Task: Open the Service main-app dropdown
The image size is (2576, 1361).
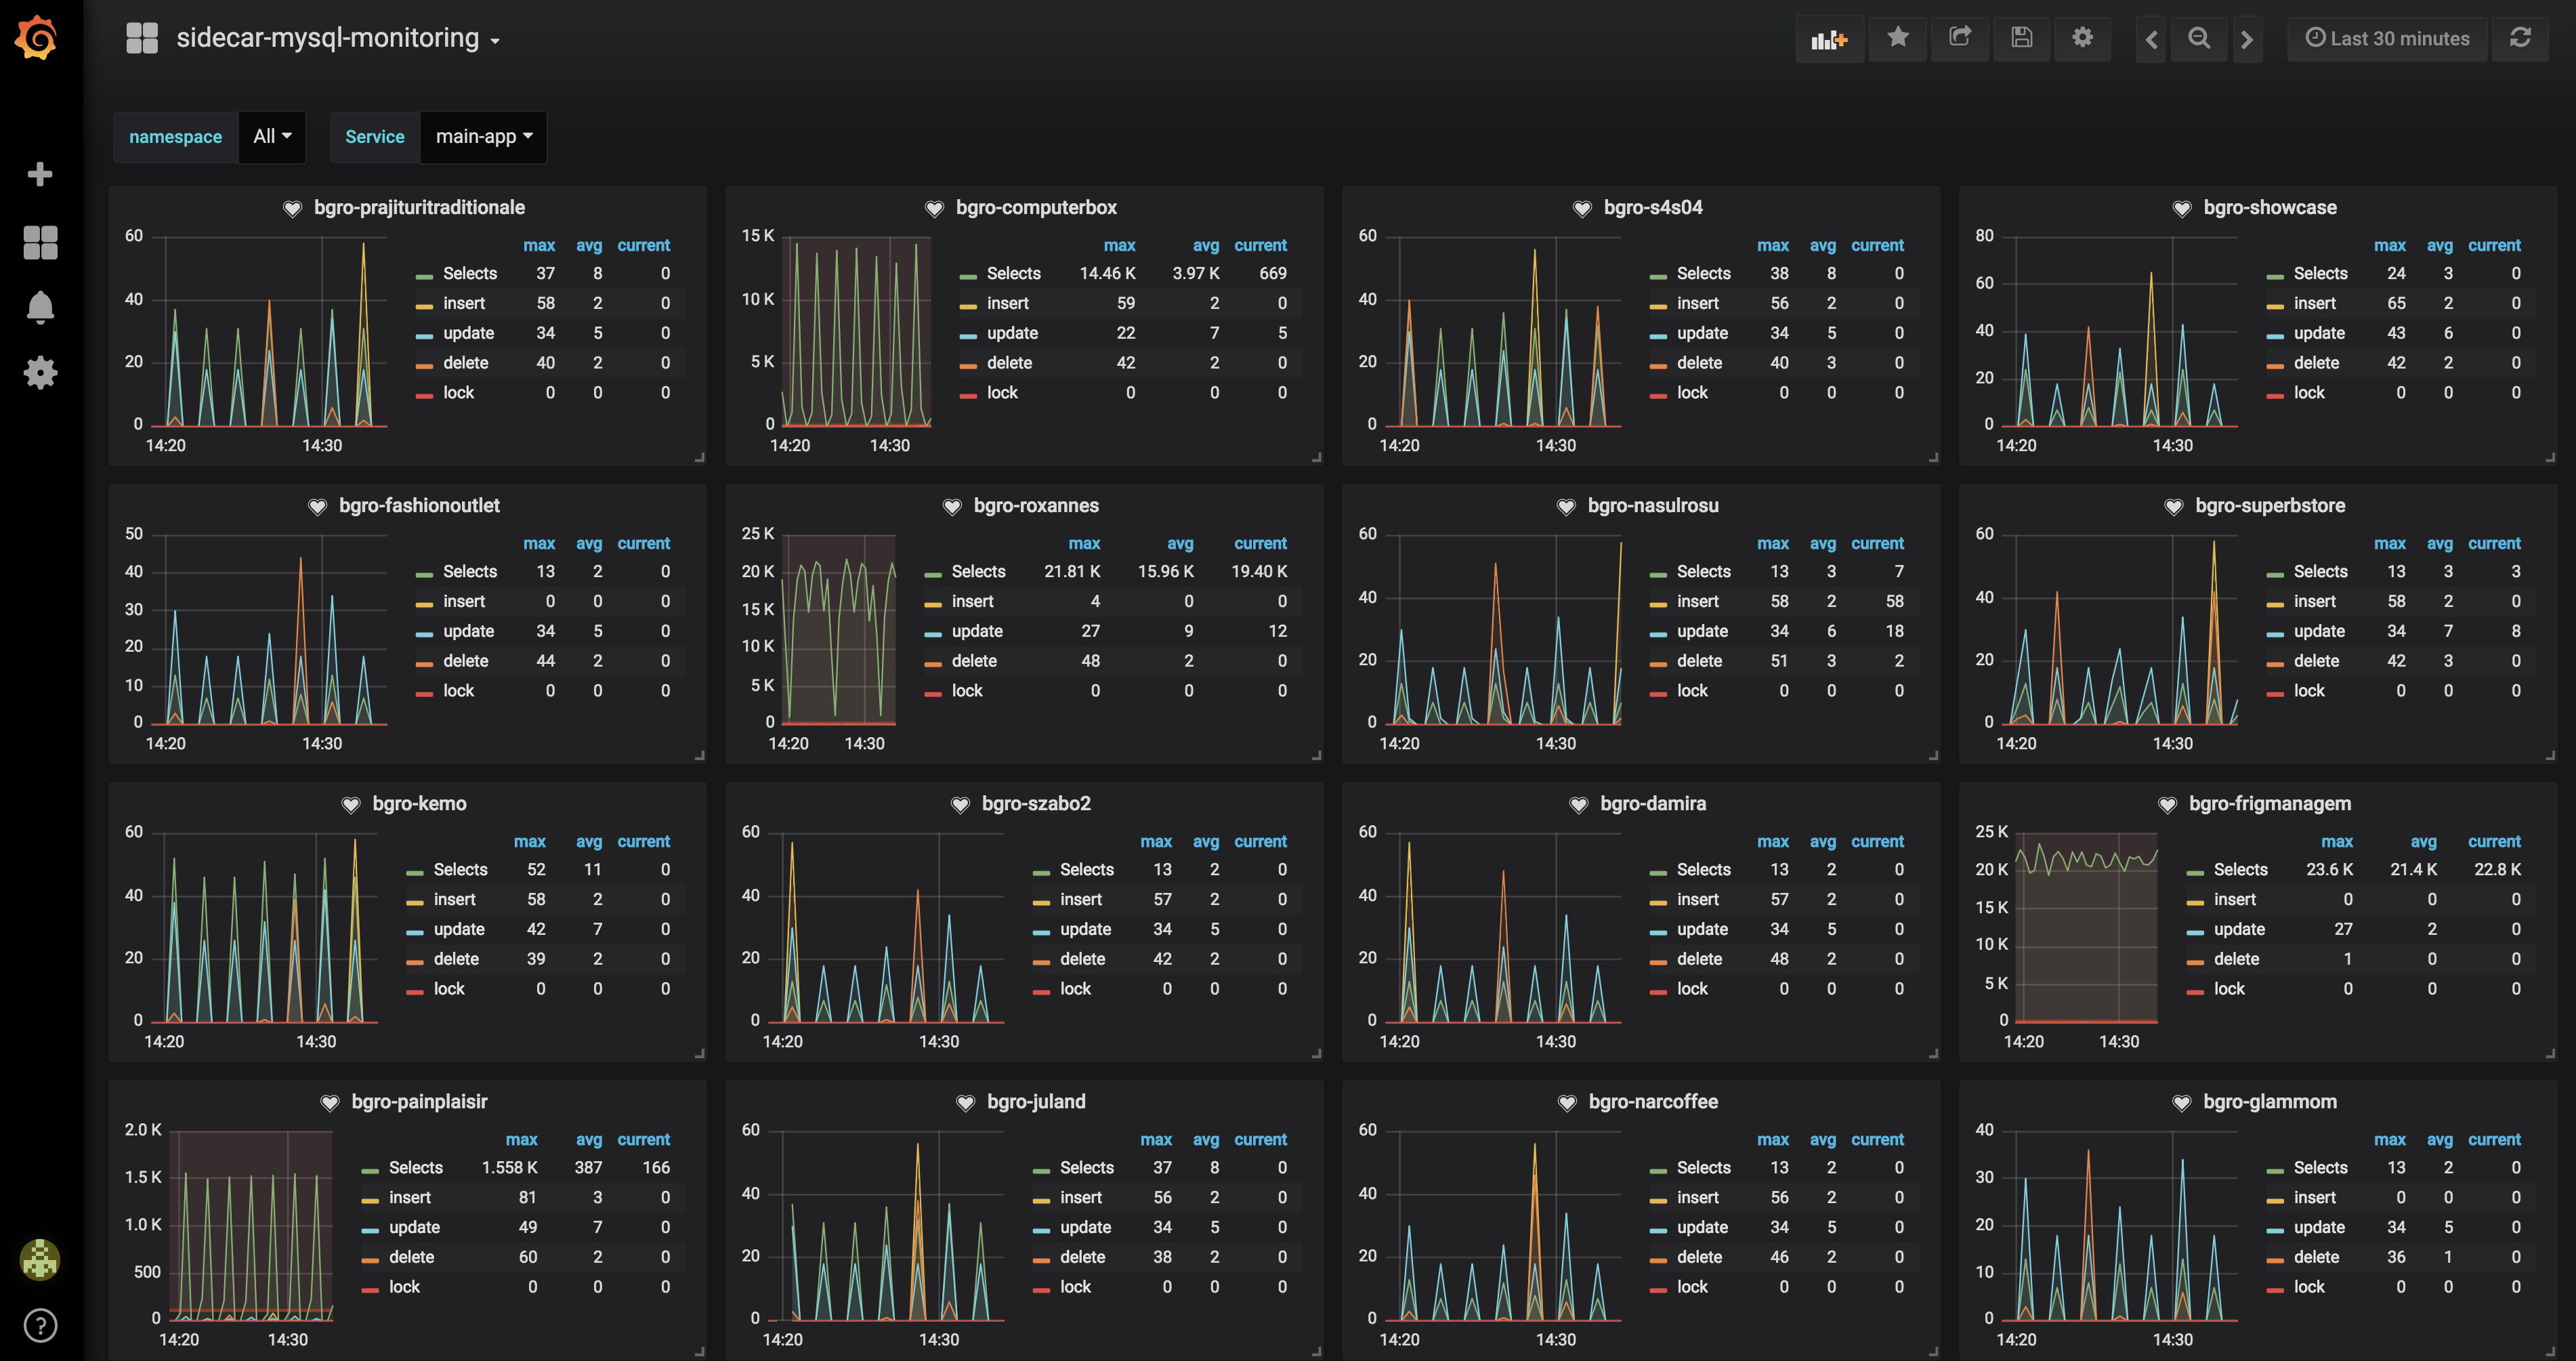Action: 484,137
